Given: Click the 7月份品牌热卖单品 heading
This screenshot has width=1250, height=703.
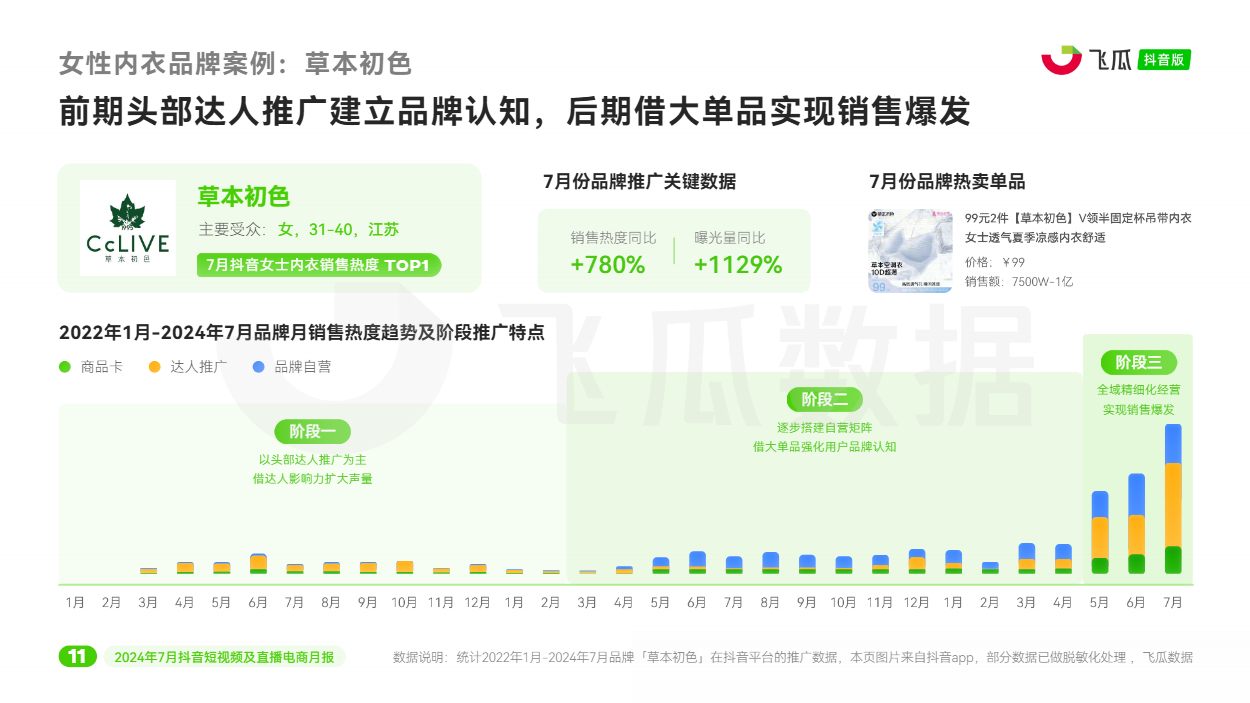Looking at the screenshot, I should click(947, 181).
